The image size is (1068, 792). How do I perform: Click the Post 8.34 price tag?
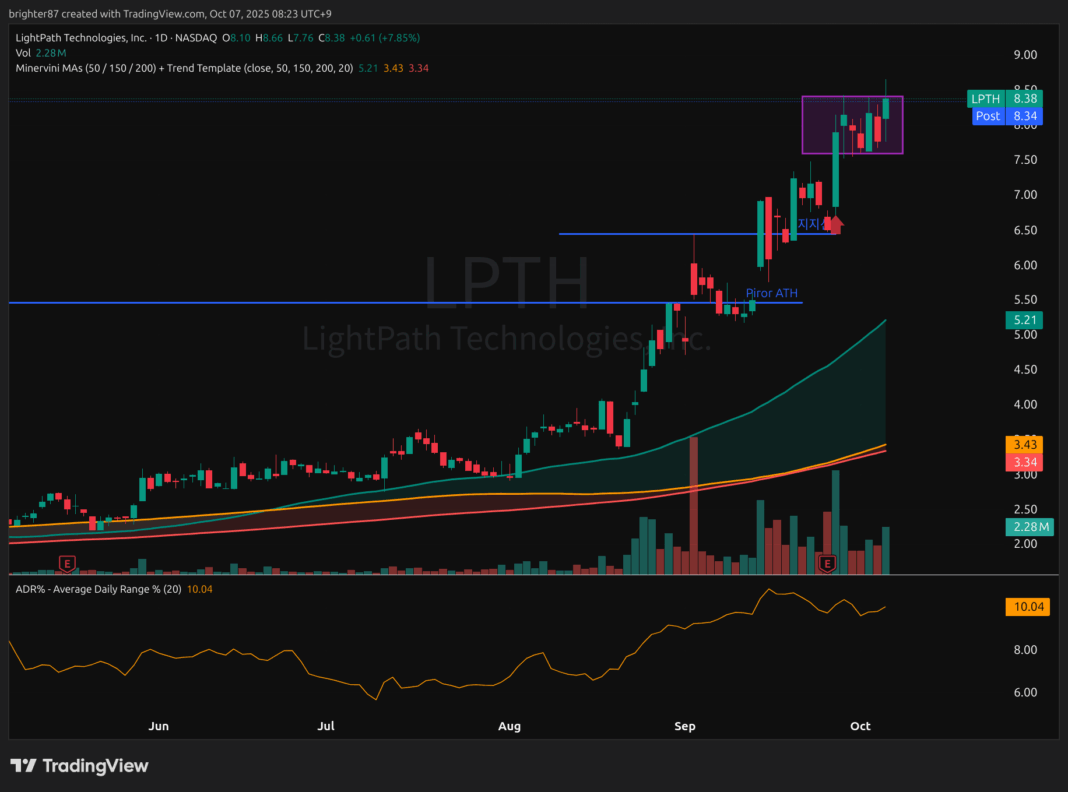(1007, 116)
